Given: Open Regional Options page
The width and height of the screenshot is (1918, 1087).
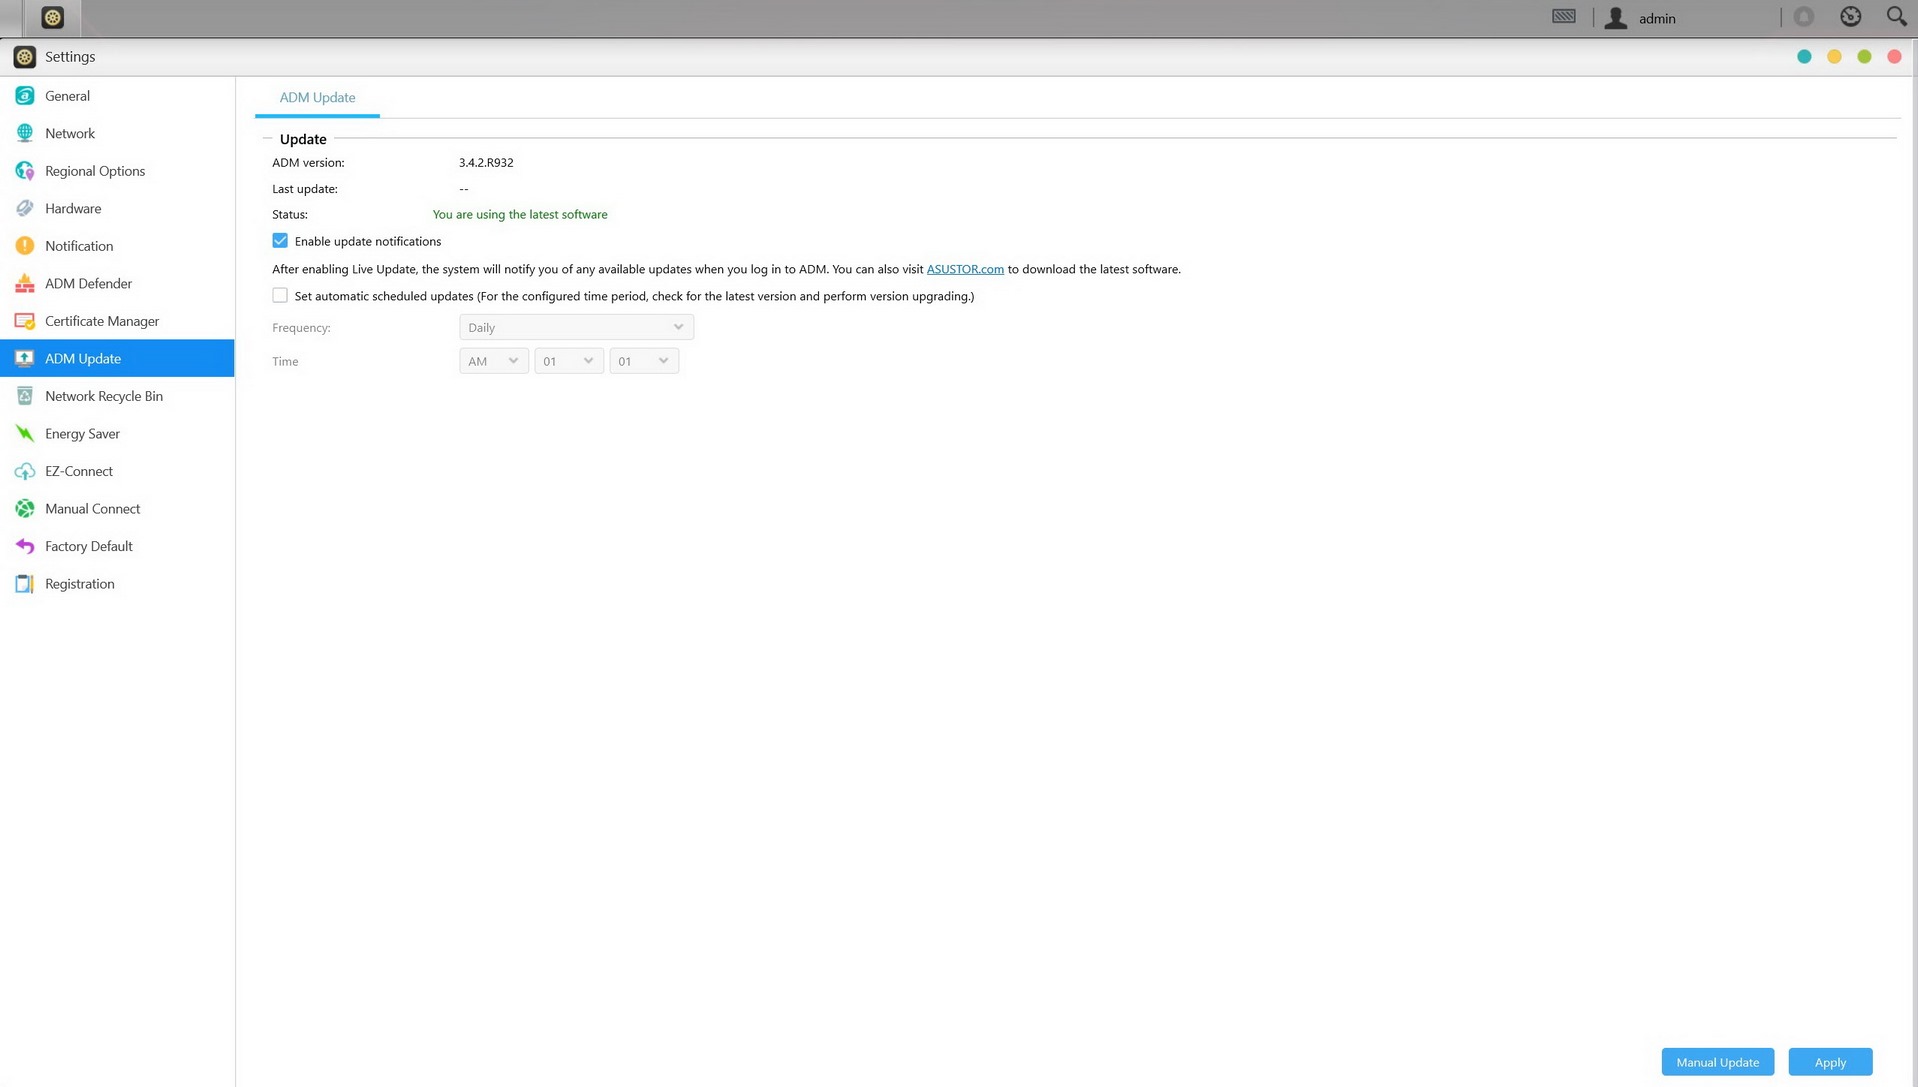Looking at the screenshot, I should 117,171.
